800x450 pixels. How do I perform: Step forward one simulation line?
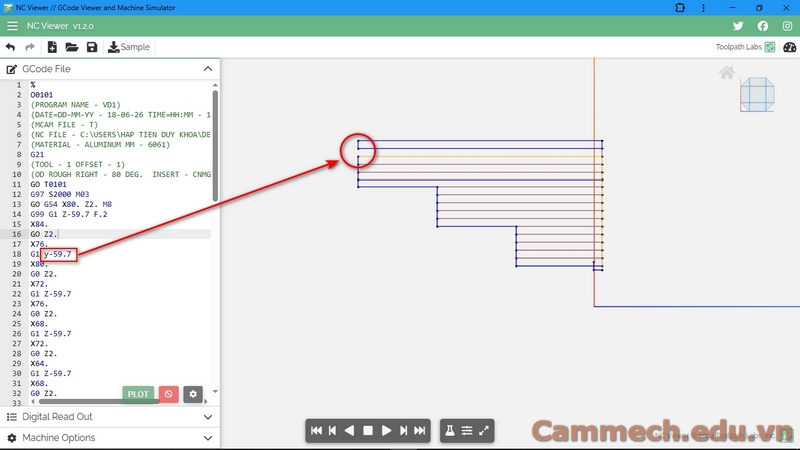[x=403, y=431]
